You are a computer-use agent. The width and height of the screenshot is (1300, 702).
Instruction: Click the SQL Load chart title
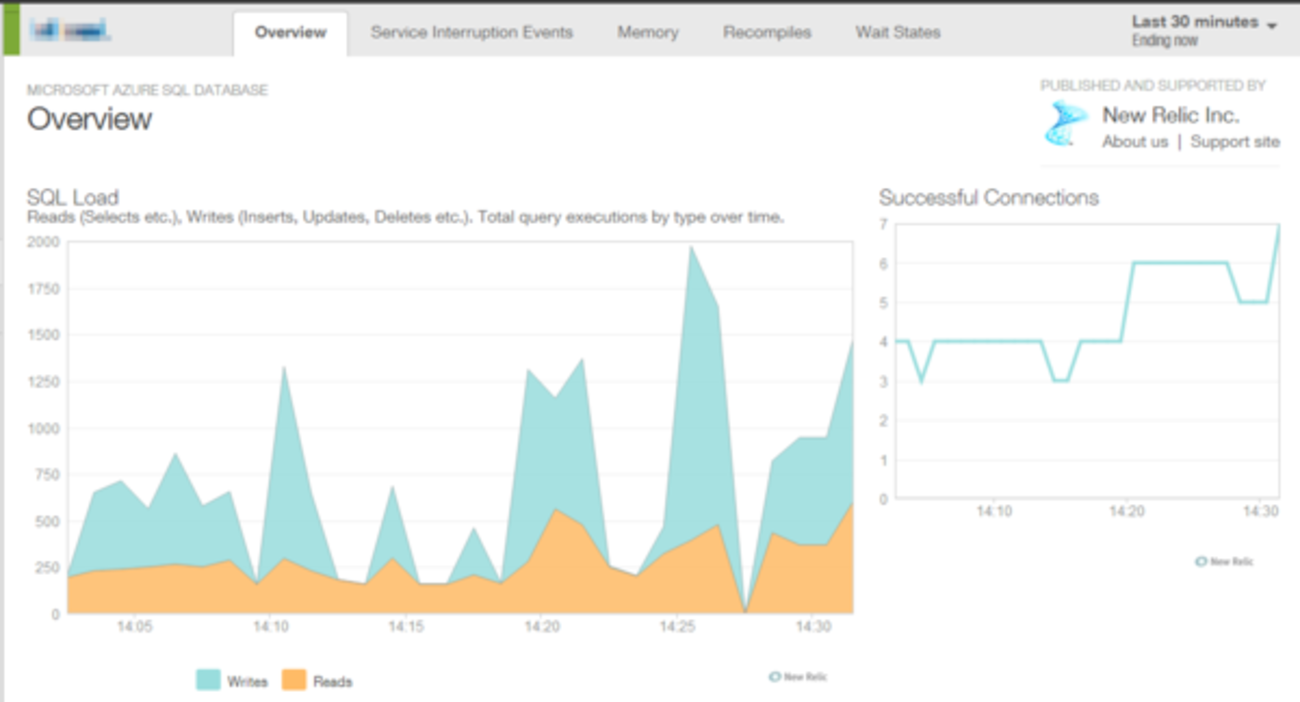73,197
